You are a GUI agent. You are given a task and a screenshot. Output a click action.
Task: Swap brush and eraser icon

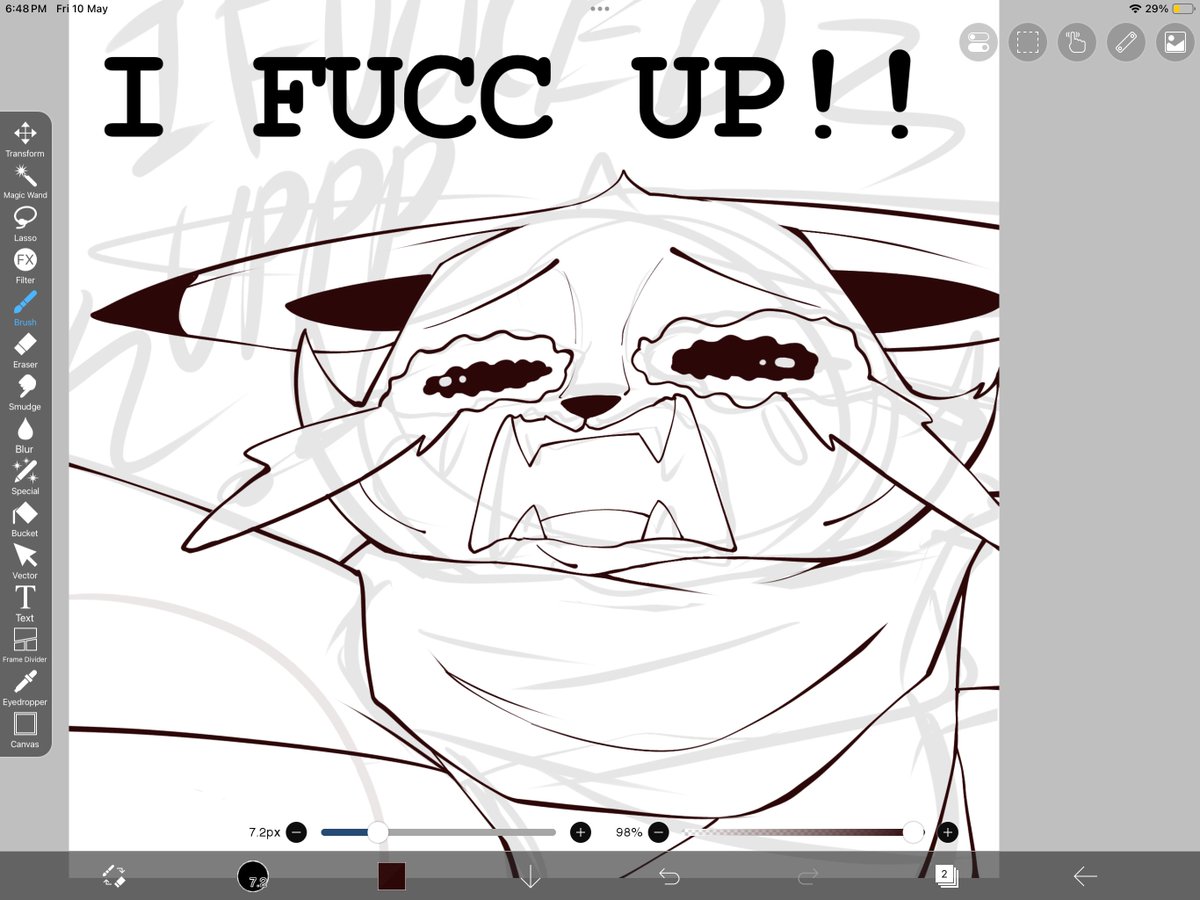(x=114, y=877)
